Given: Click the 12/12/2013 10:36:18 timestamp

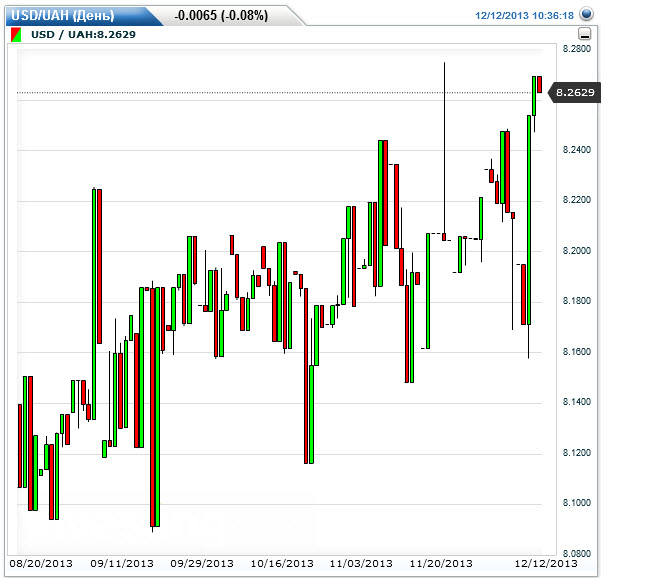Looking at the screenshot, I should tap(524, 16).
